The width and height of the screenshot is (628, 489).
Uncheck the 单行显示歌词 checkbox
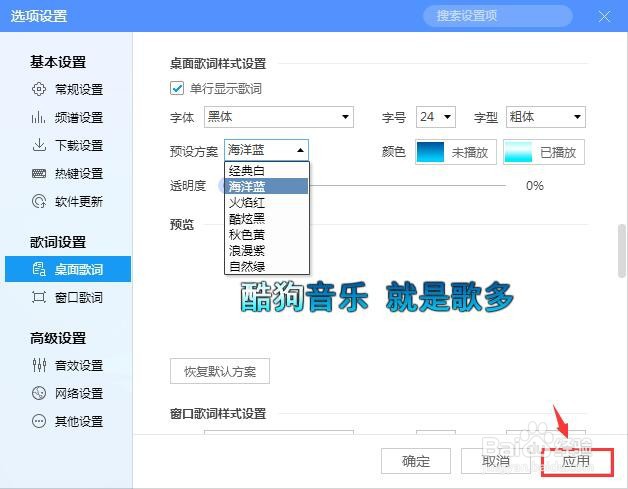(x=177, y=88)
